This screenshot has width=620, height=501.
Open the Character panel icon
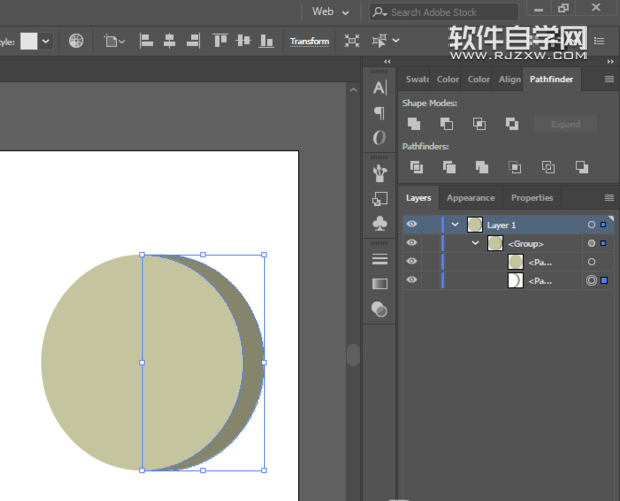pyautogui.click(x=380, y=88)
